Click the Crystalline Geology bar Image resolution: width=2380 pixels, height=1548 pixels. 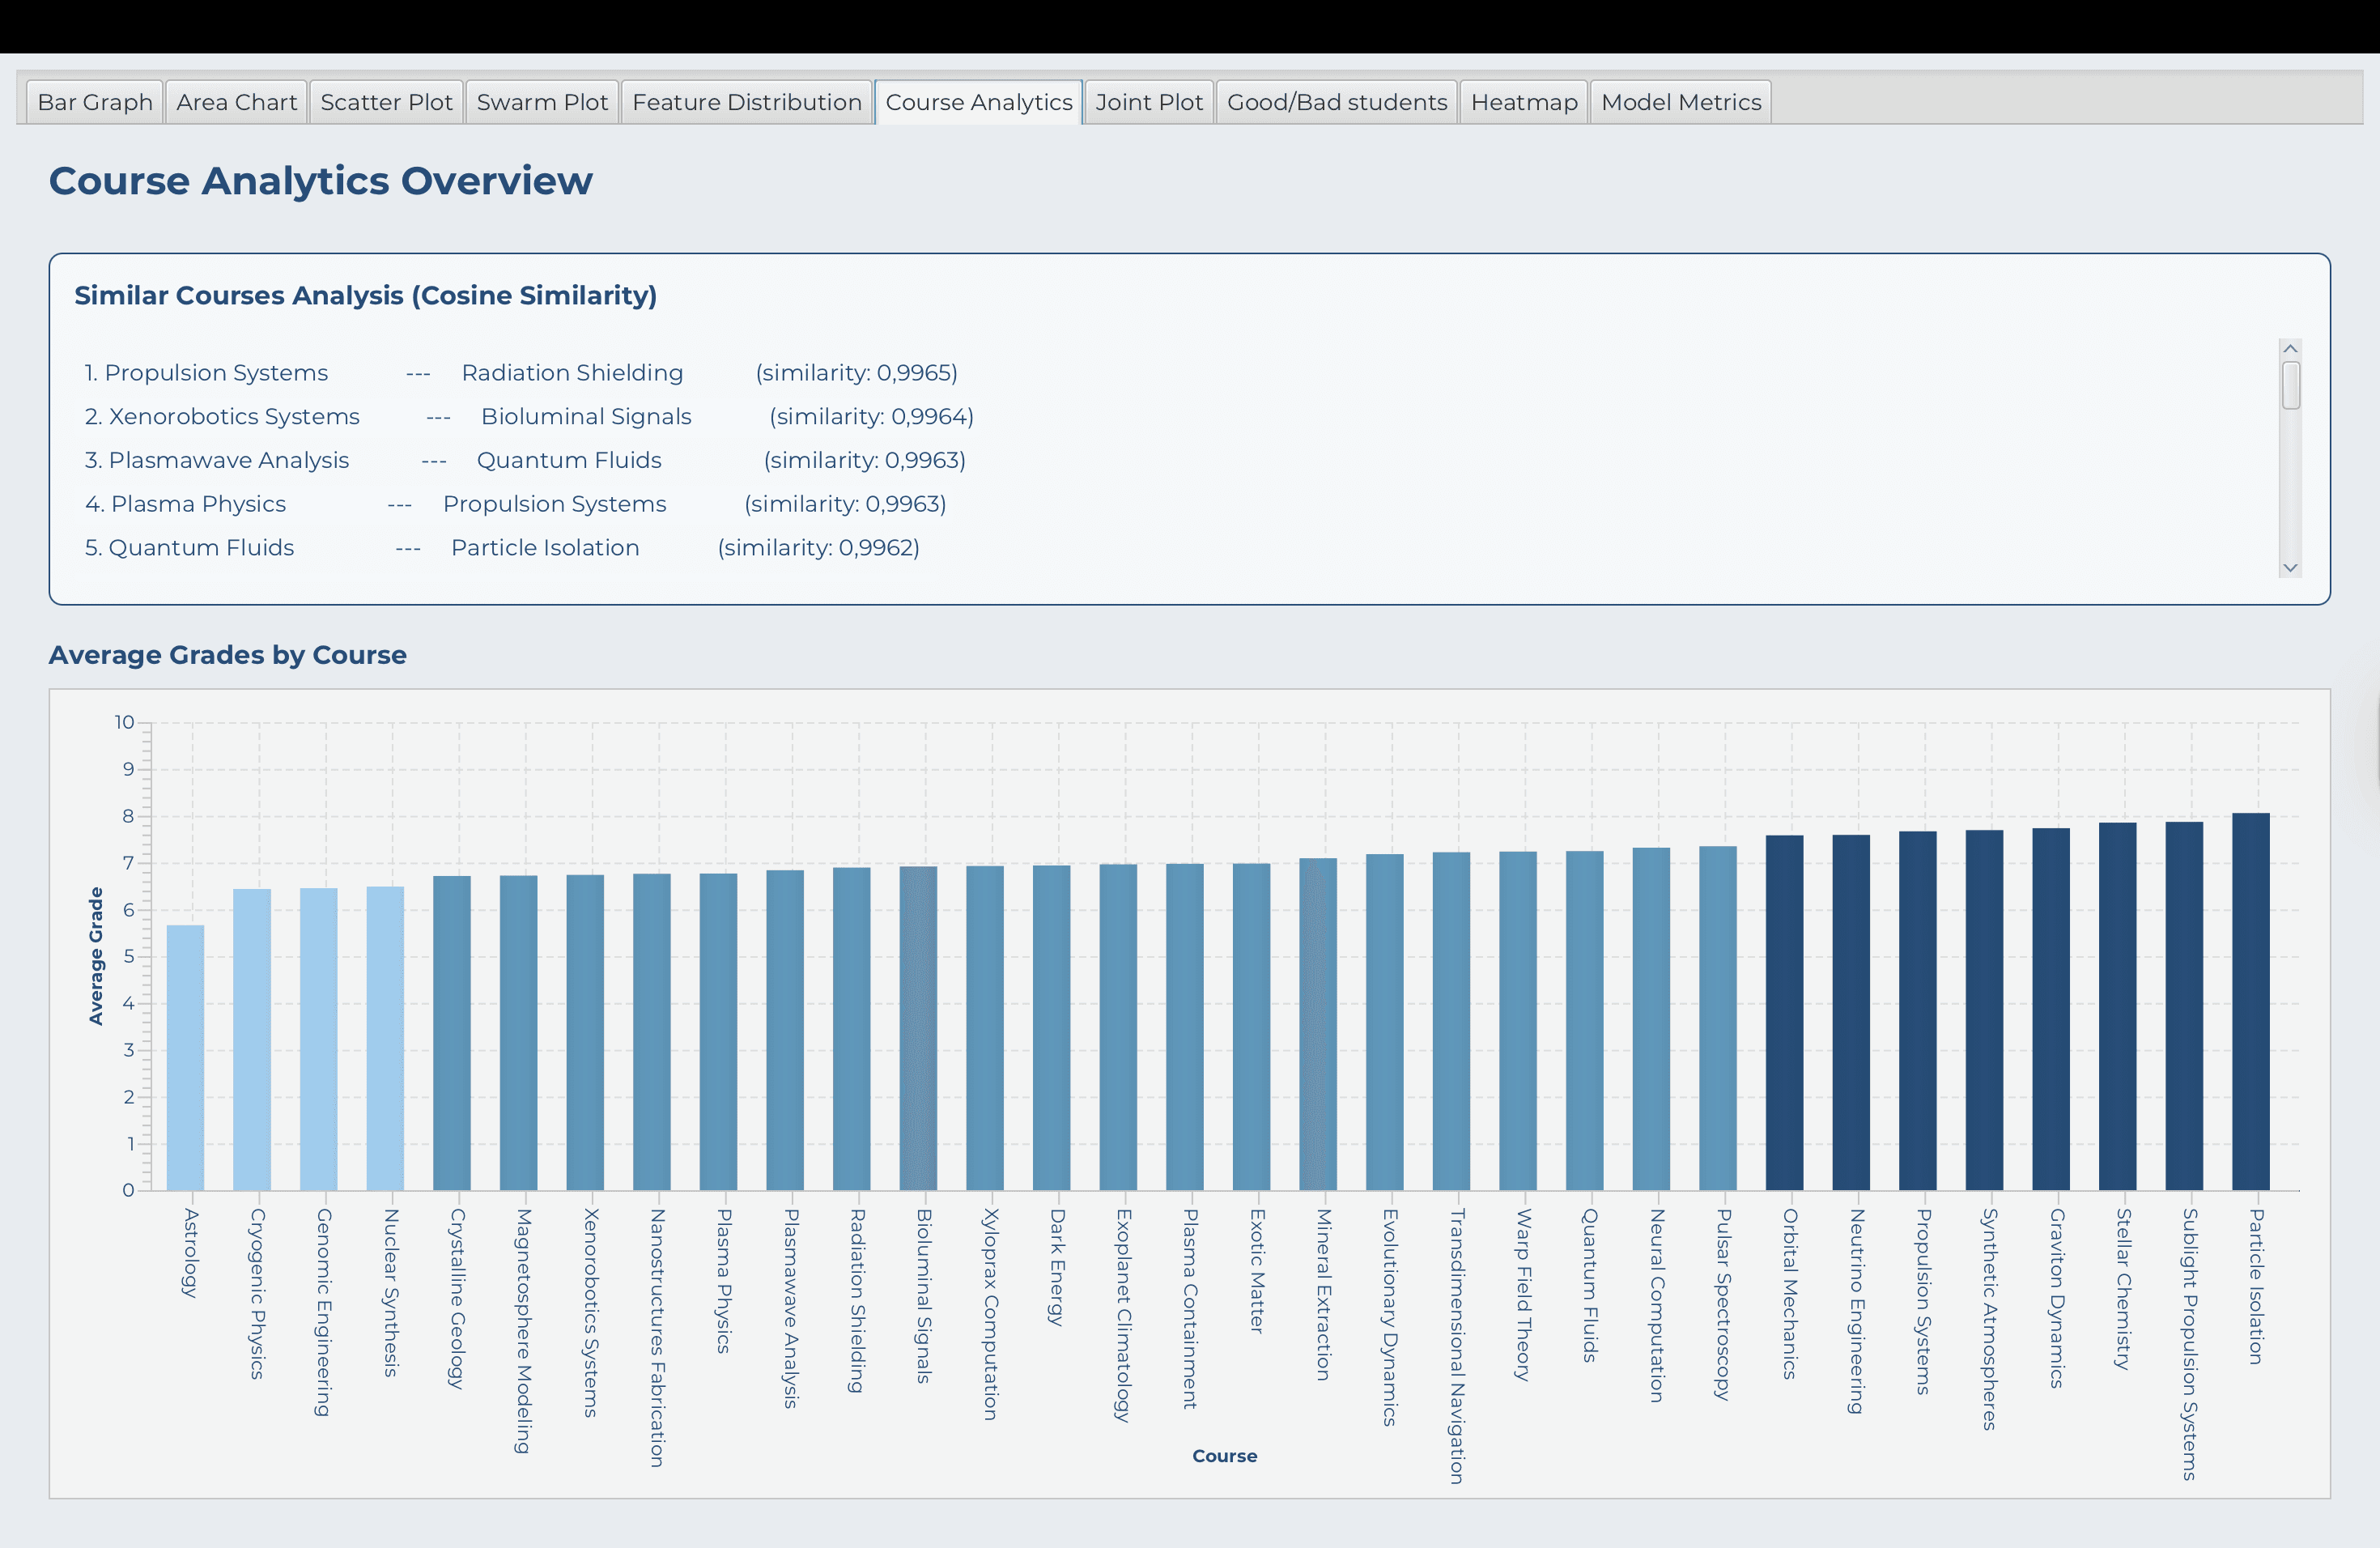(452, 1032)
